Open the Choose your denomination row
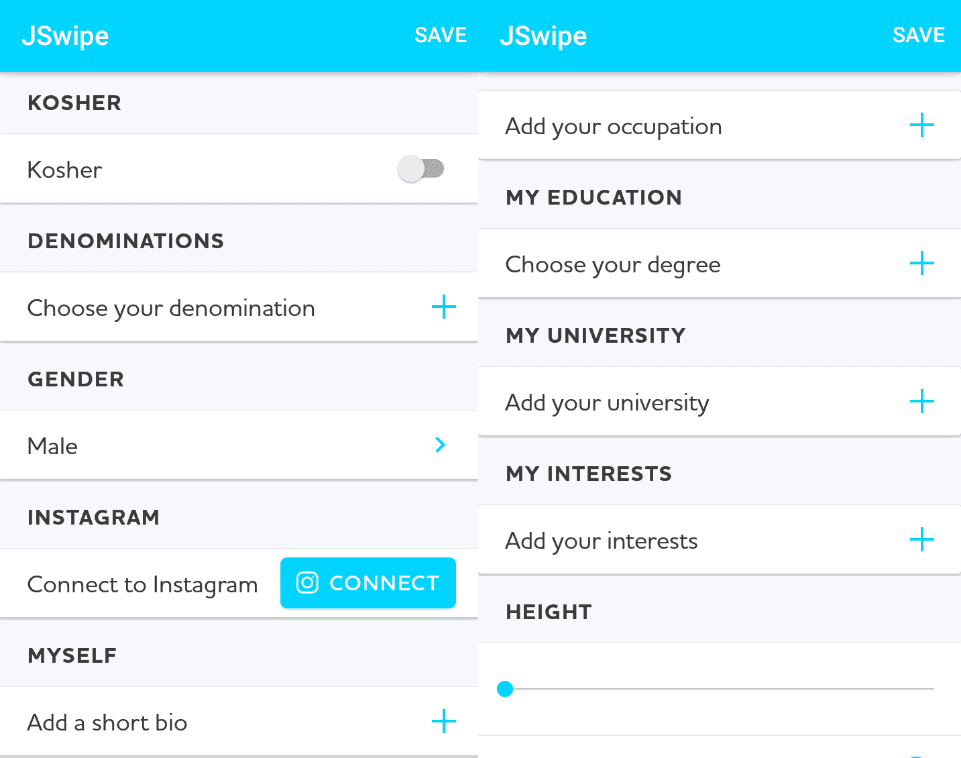This screenshot has width=961, height=758. pyautogui.click(x=239, y=307)
